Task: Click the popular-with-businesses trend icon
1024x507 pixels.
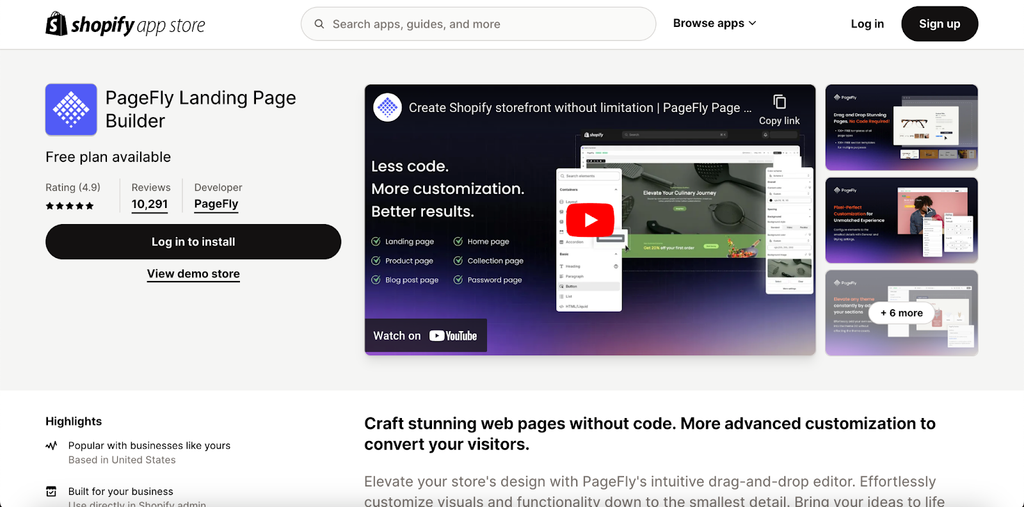Action: pos(52,446)
